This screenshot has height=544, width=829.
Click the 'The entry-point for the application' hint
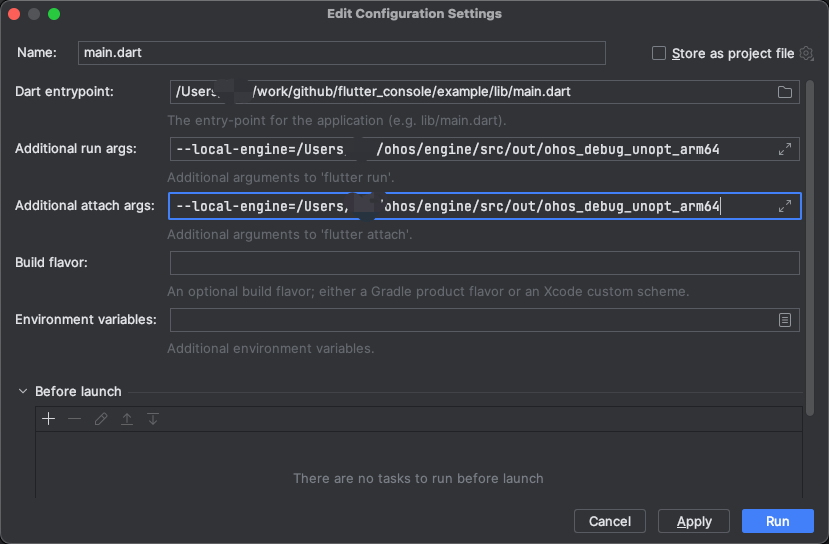point(337,121)
